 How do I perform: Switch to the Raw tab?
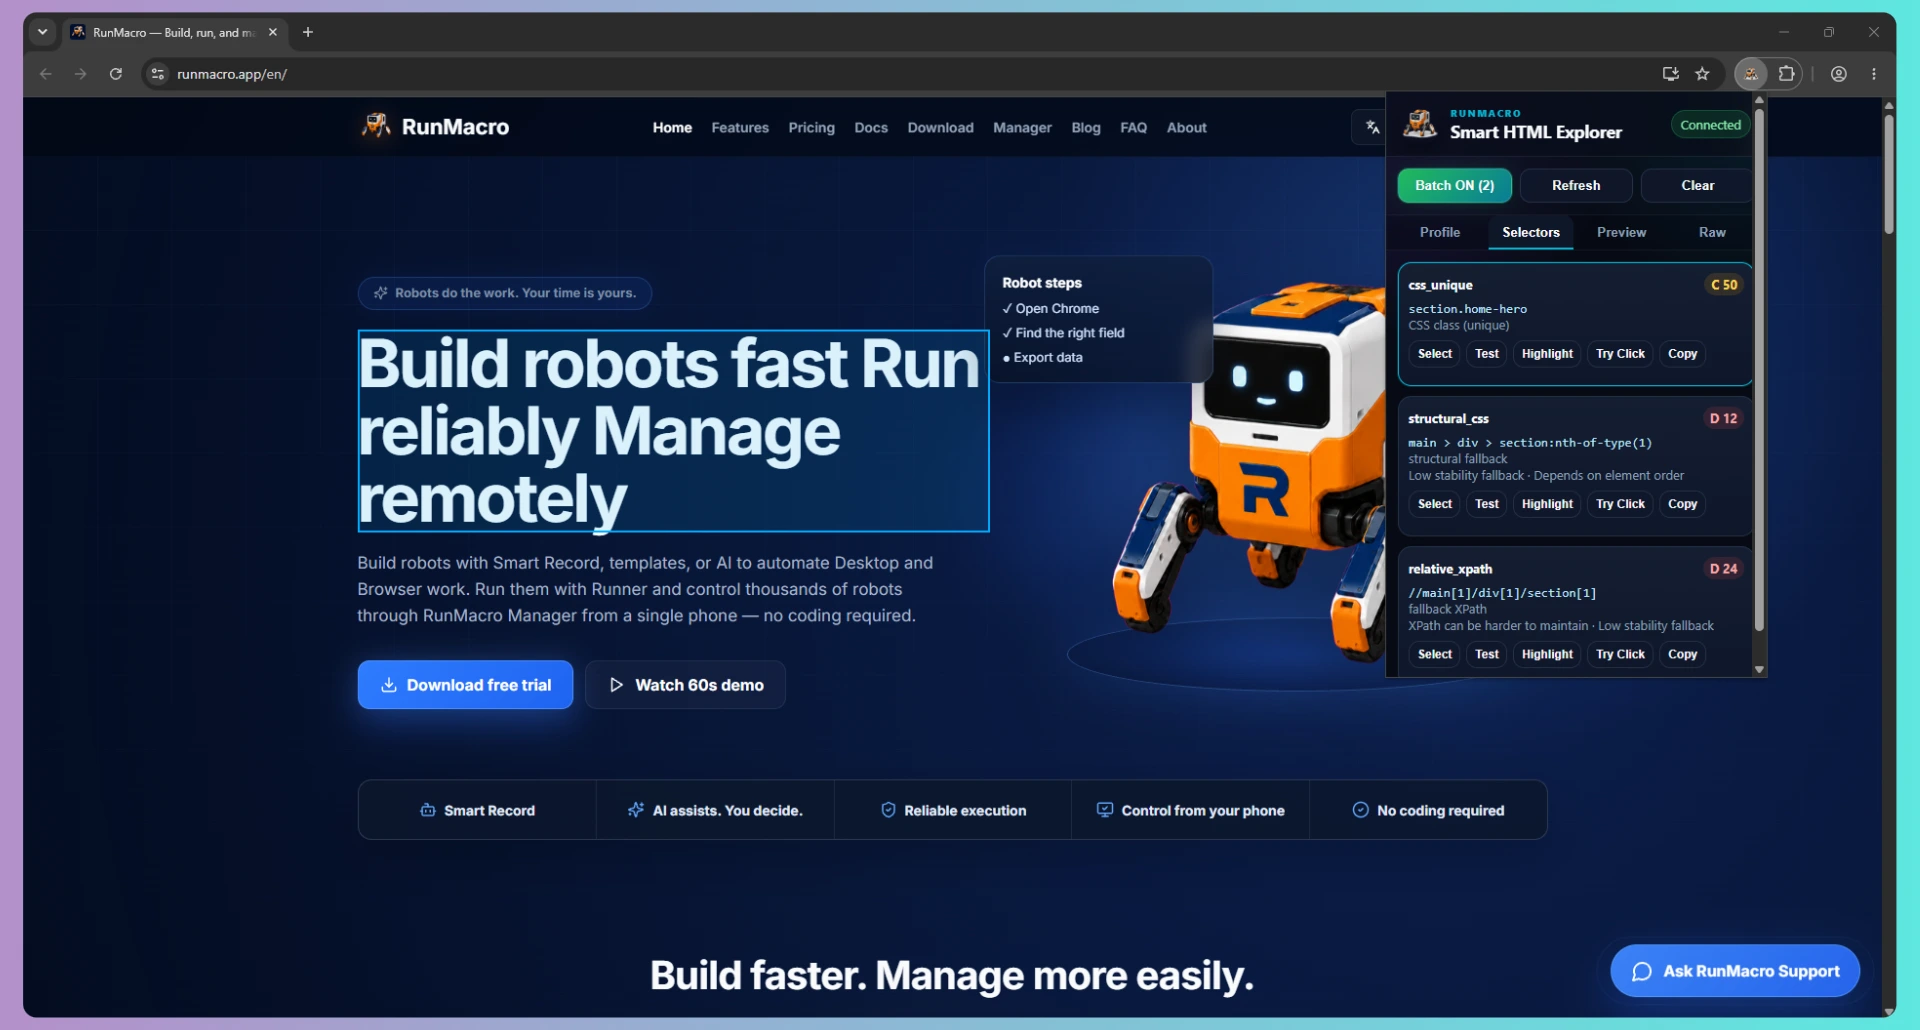(x=1712, y=232)
